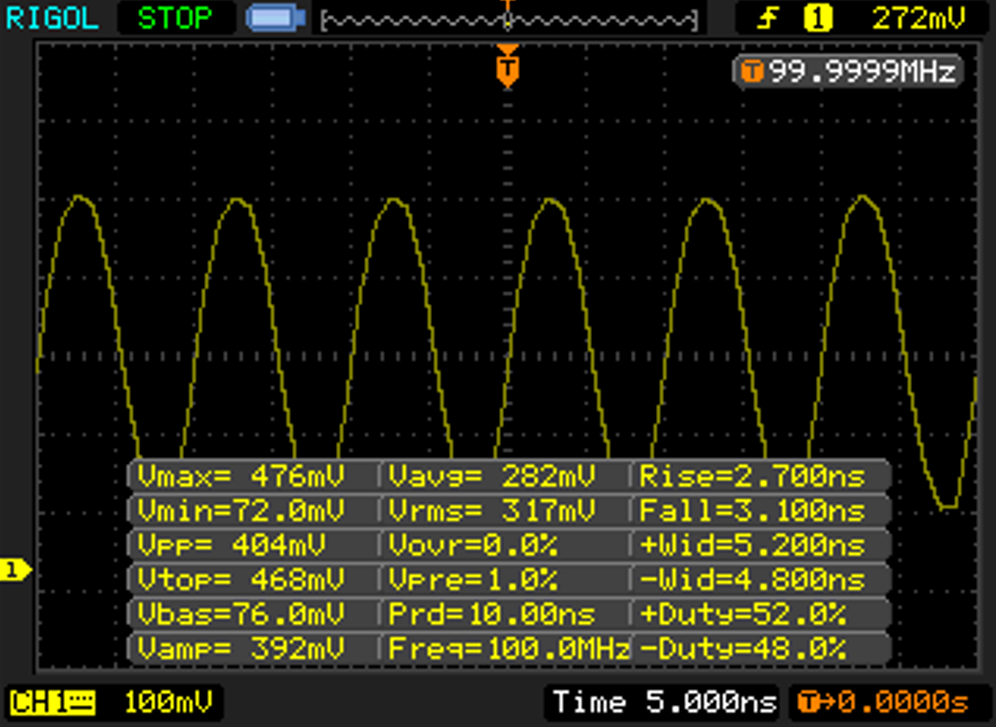Click the Time 5.000ns timebase readout
This screenshot has height=727, width=996.
664,702
